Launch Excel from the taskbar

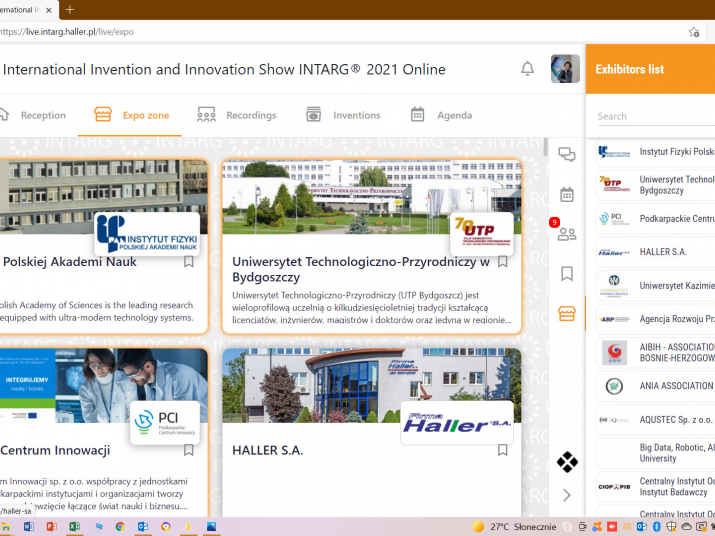pyautogui.click(x=73, y=526)
